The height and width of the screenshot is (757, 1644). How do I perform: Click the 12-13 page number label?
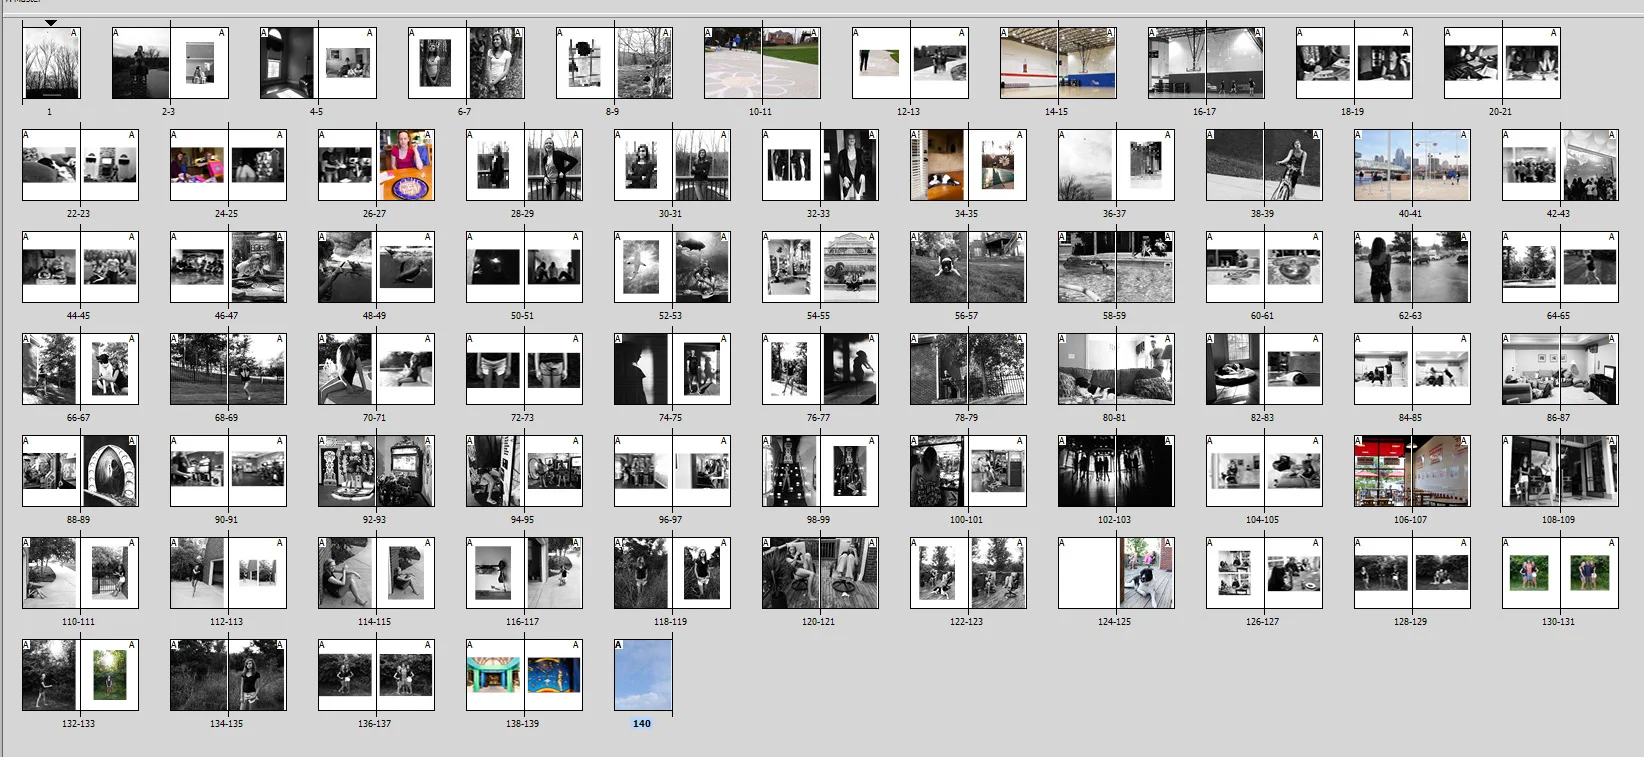[909, 111]
